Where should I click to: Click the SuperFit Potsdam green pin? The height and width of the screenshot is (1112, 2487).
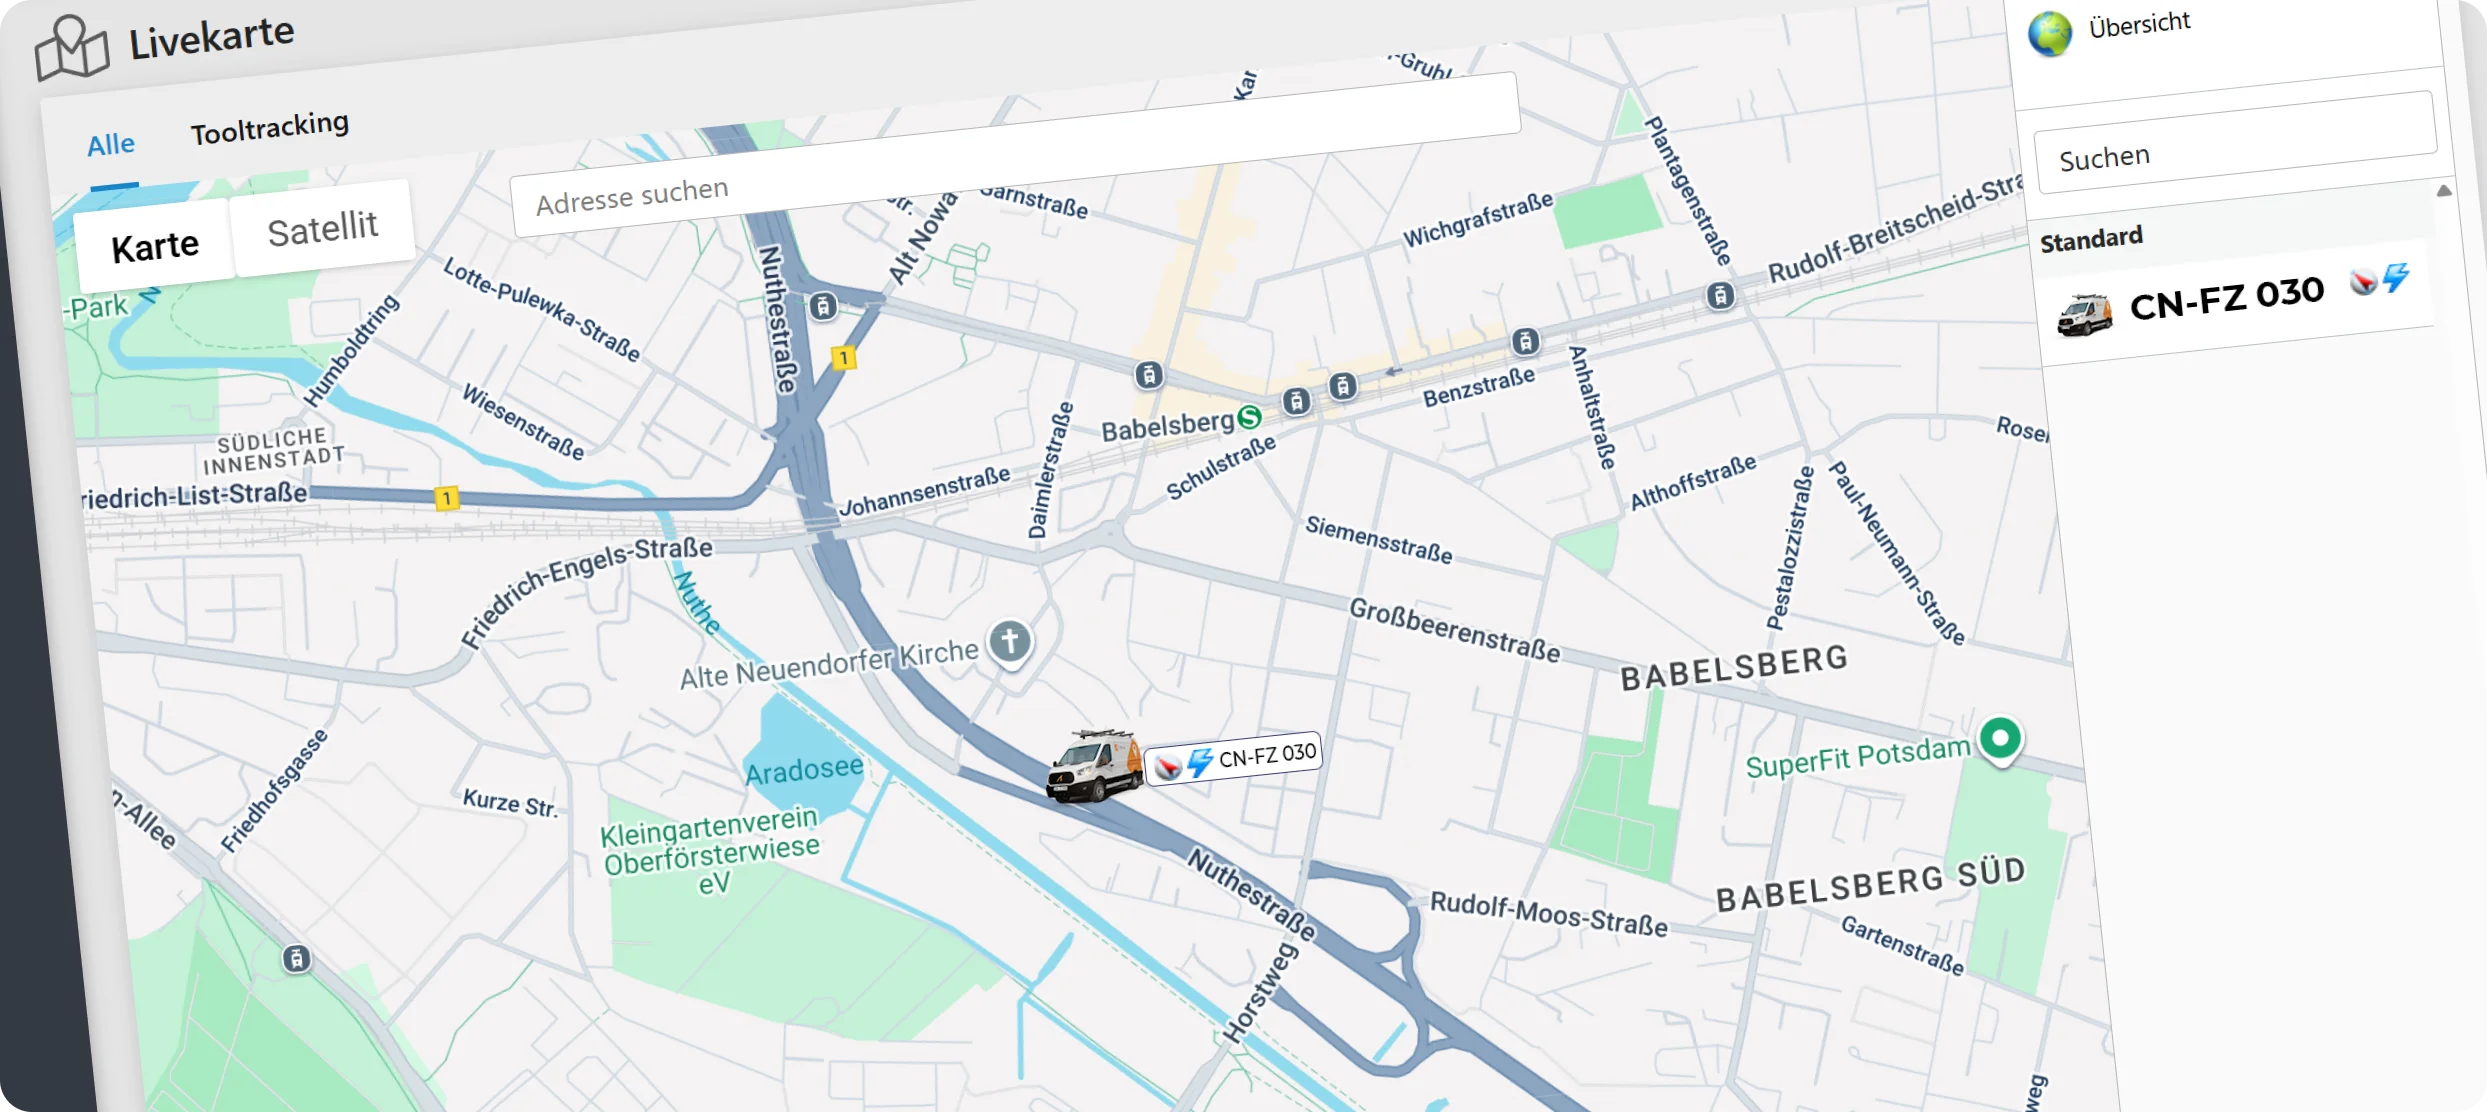2000,741
